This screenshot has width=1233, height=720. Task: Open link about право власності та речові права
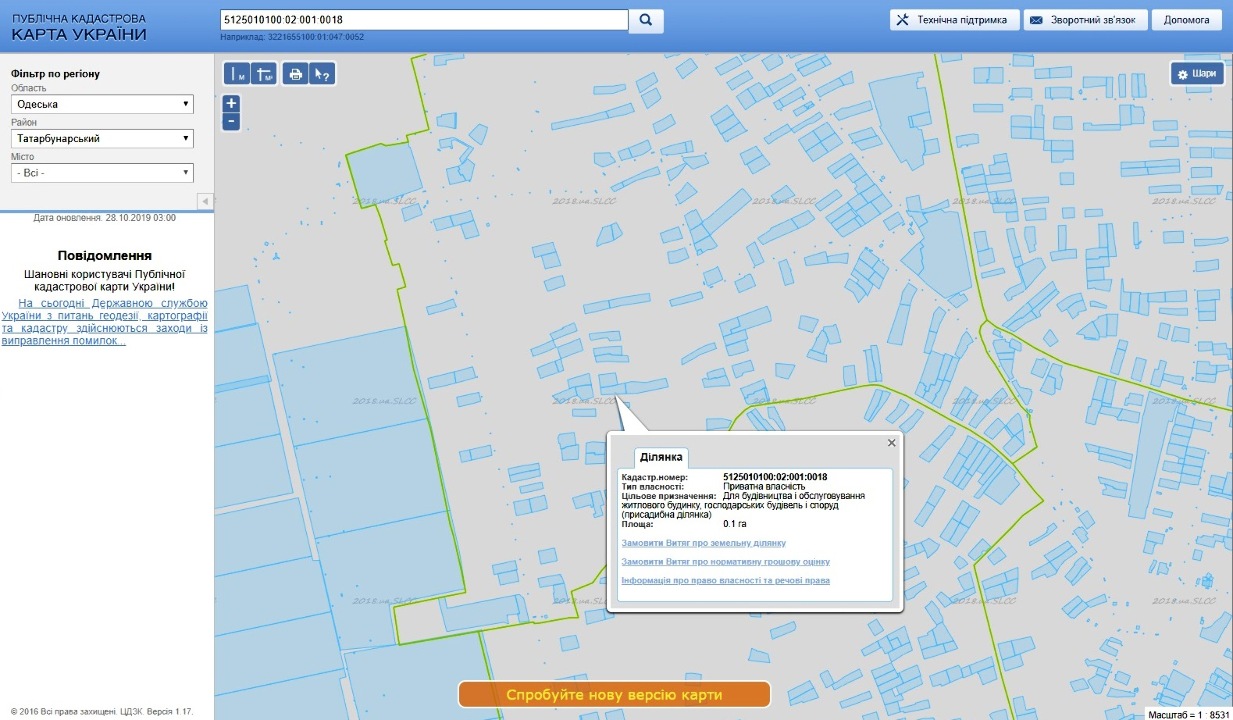click(725, 581)
